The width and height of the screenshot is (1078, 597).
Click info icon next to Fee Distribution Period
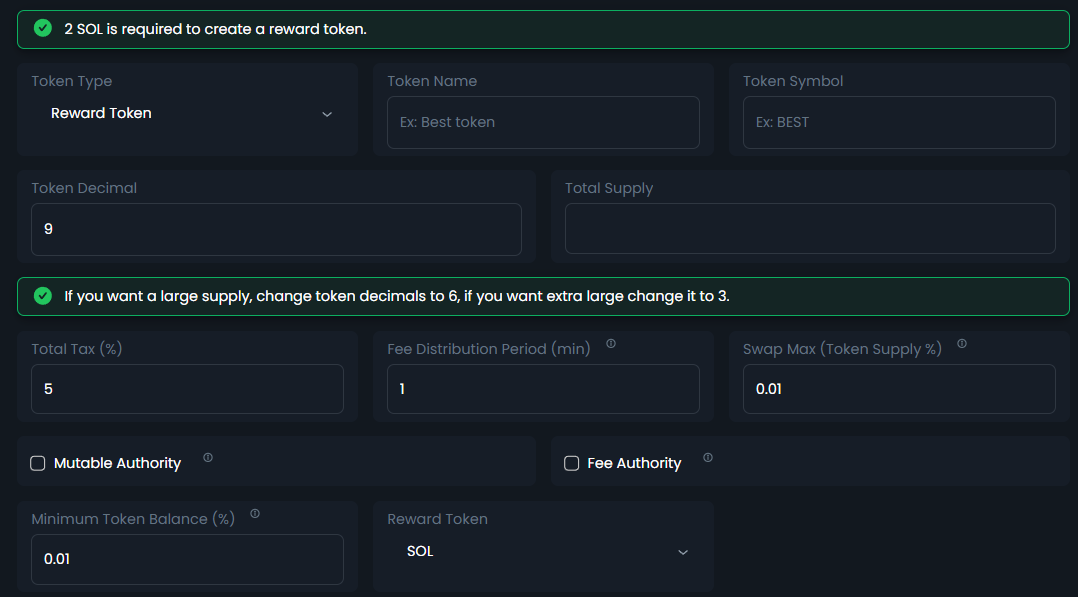click(611, 344)
